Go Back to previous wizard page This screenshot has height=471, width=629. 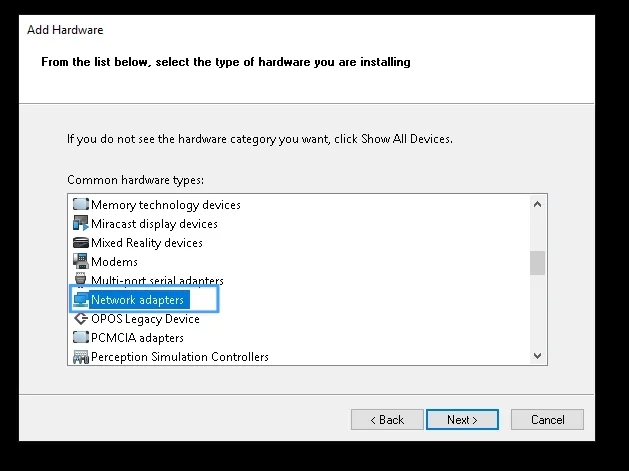pos(387,420)
